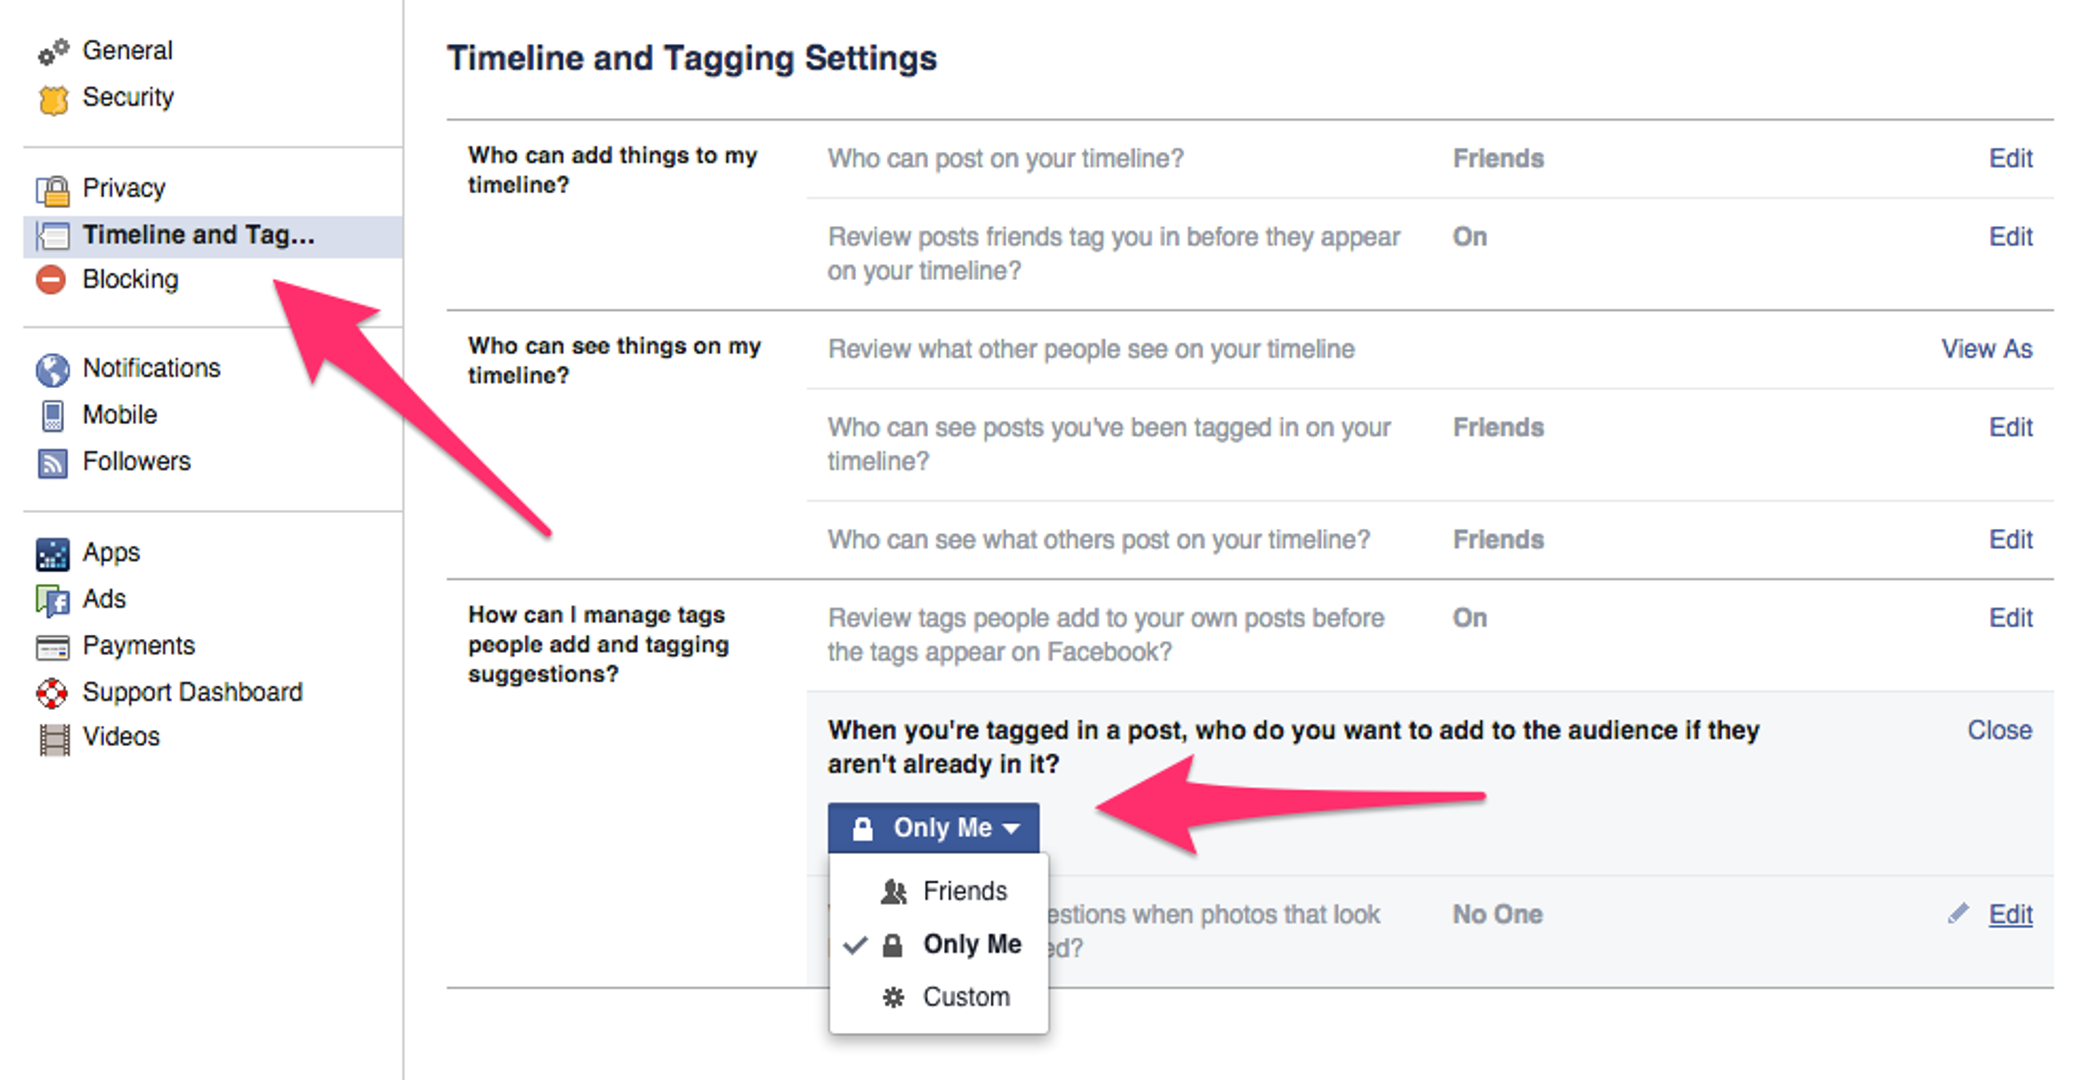
Task: Open the Apps settings page
Action: coord(111,552)
